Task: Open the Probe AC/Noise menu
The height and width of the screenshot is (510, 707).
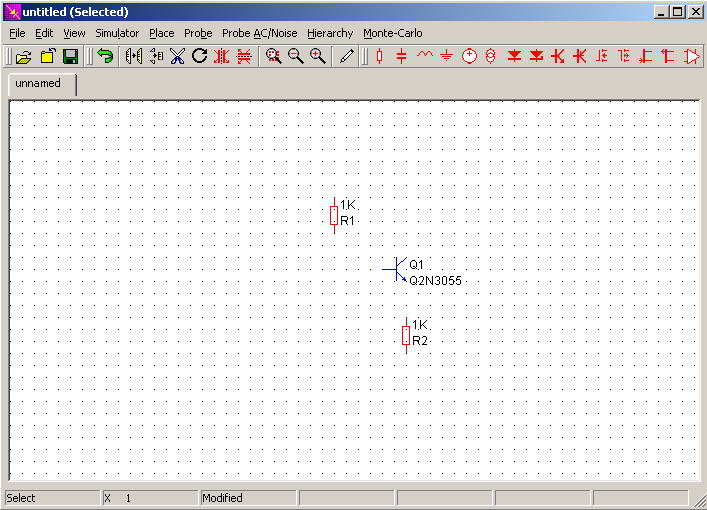Action: tap(259, 33)
